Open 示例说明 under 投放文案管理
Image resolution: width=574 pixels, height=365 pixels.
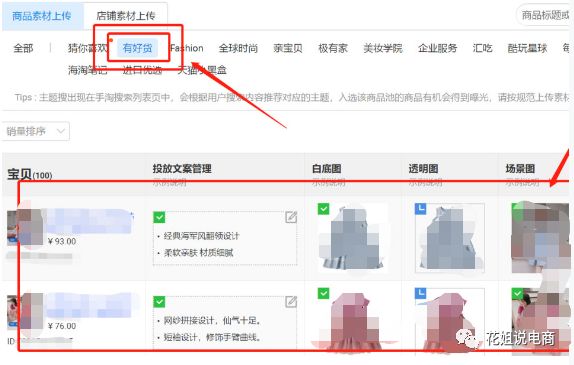pyautogui.click(x=169, y=182)
